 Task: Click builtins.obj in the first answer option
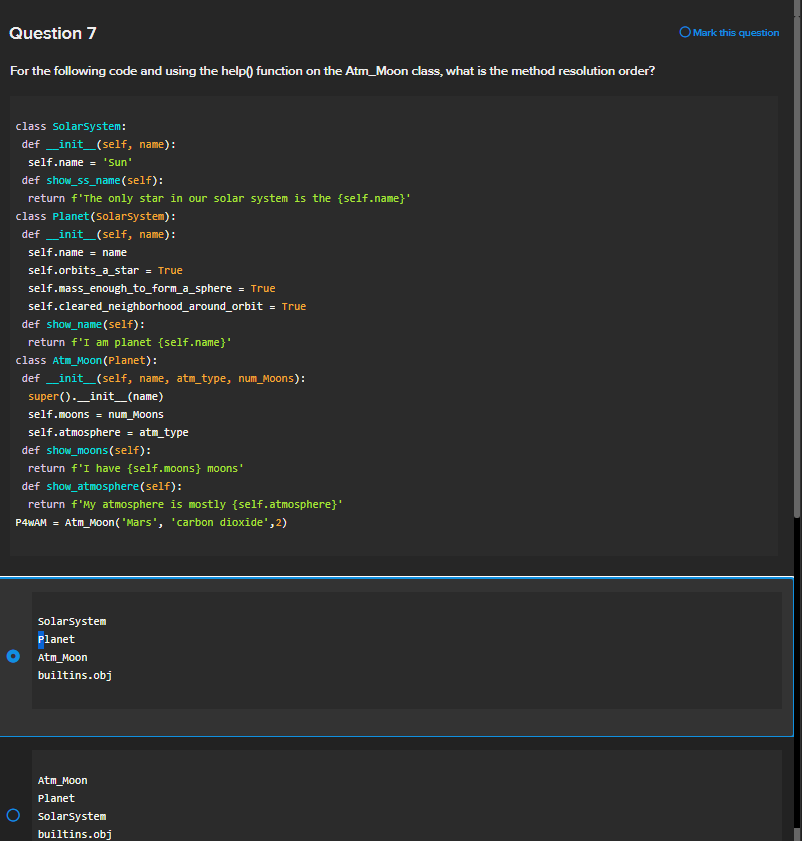[74, 676]
